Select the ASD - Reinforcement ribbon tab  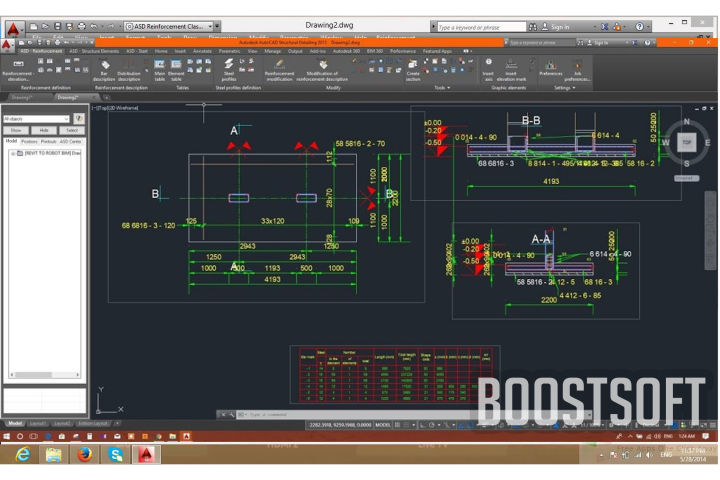tap(41, 51)
